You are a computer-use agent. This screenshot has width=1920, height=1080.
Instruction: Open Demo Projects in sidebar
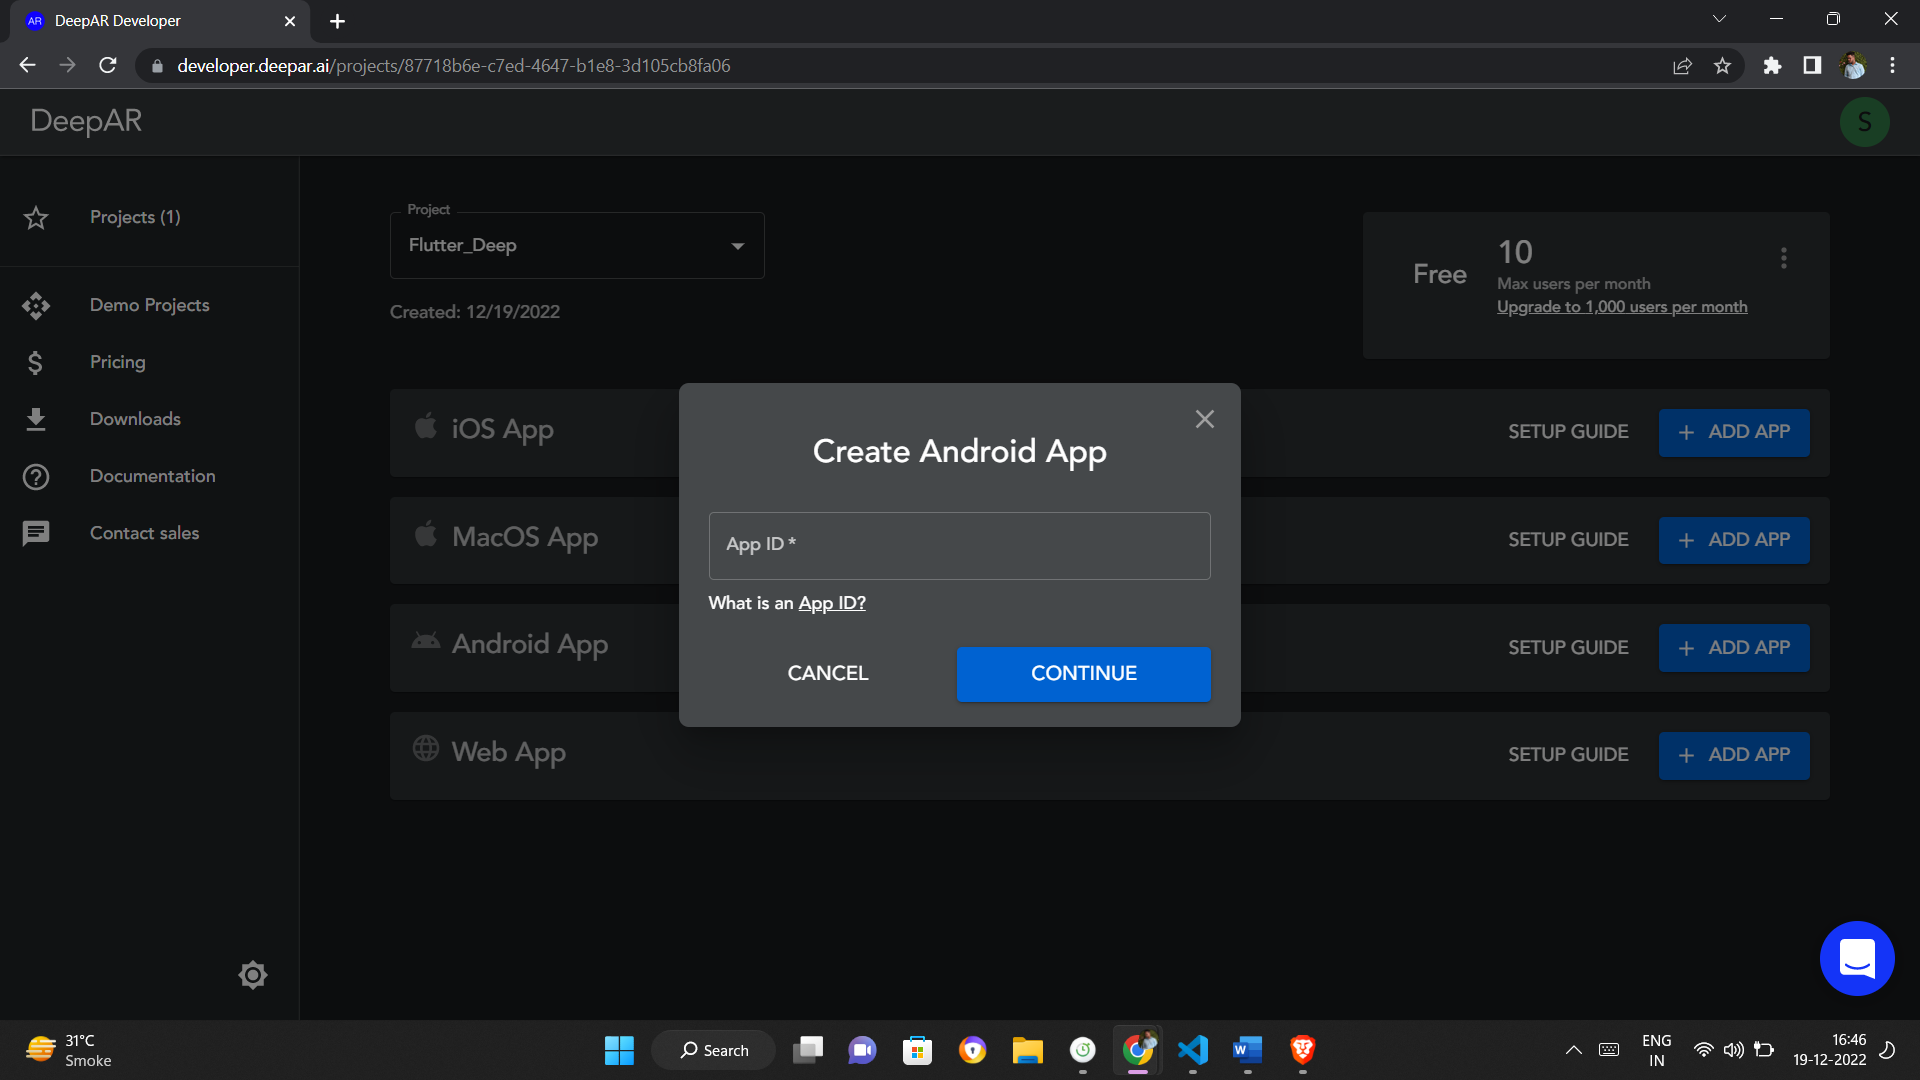[150, 305]
